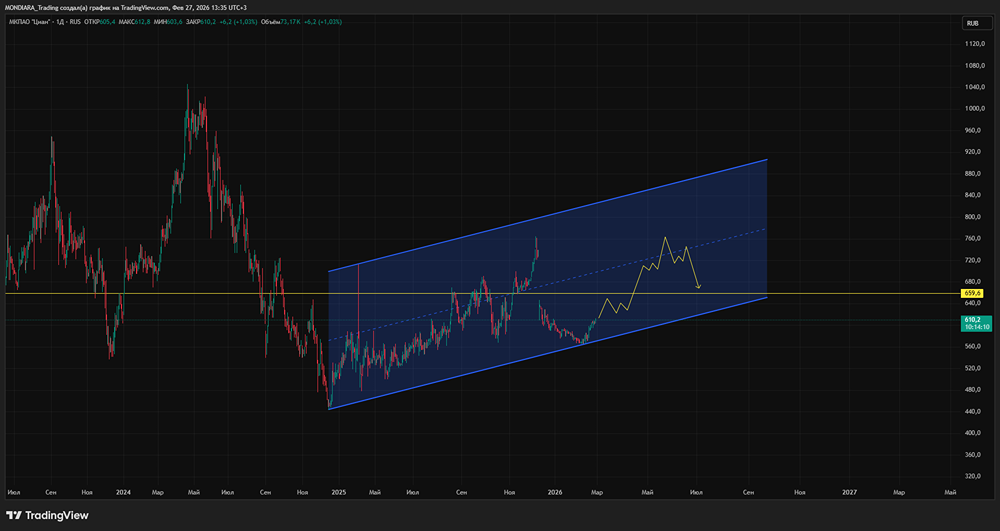The image size is (1000, 531).
Task: Click the 1040,0 price axis label
Action: [976, 87]
